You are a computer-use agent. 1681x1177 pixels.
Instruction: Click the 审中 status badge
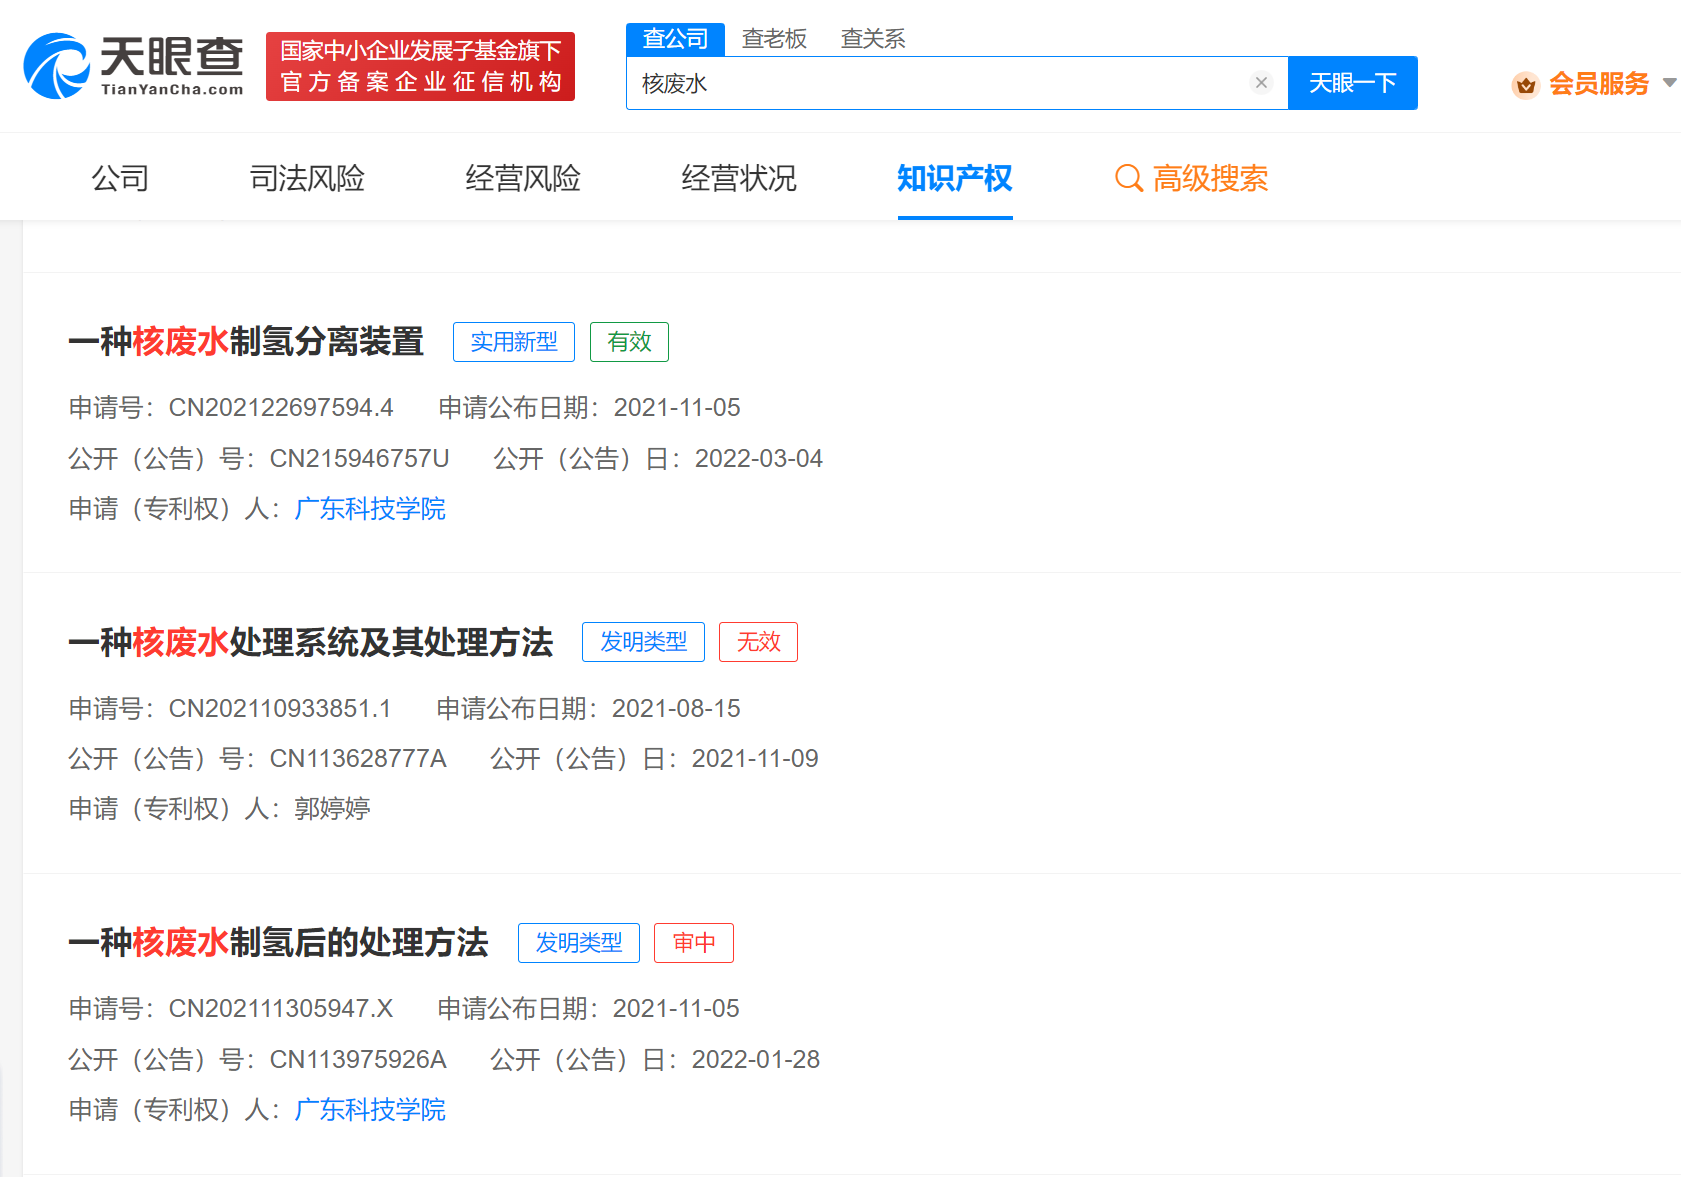[693, 942]
